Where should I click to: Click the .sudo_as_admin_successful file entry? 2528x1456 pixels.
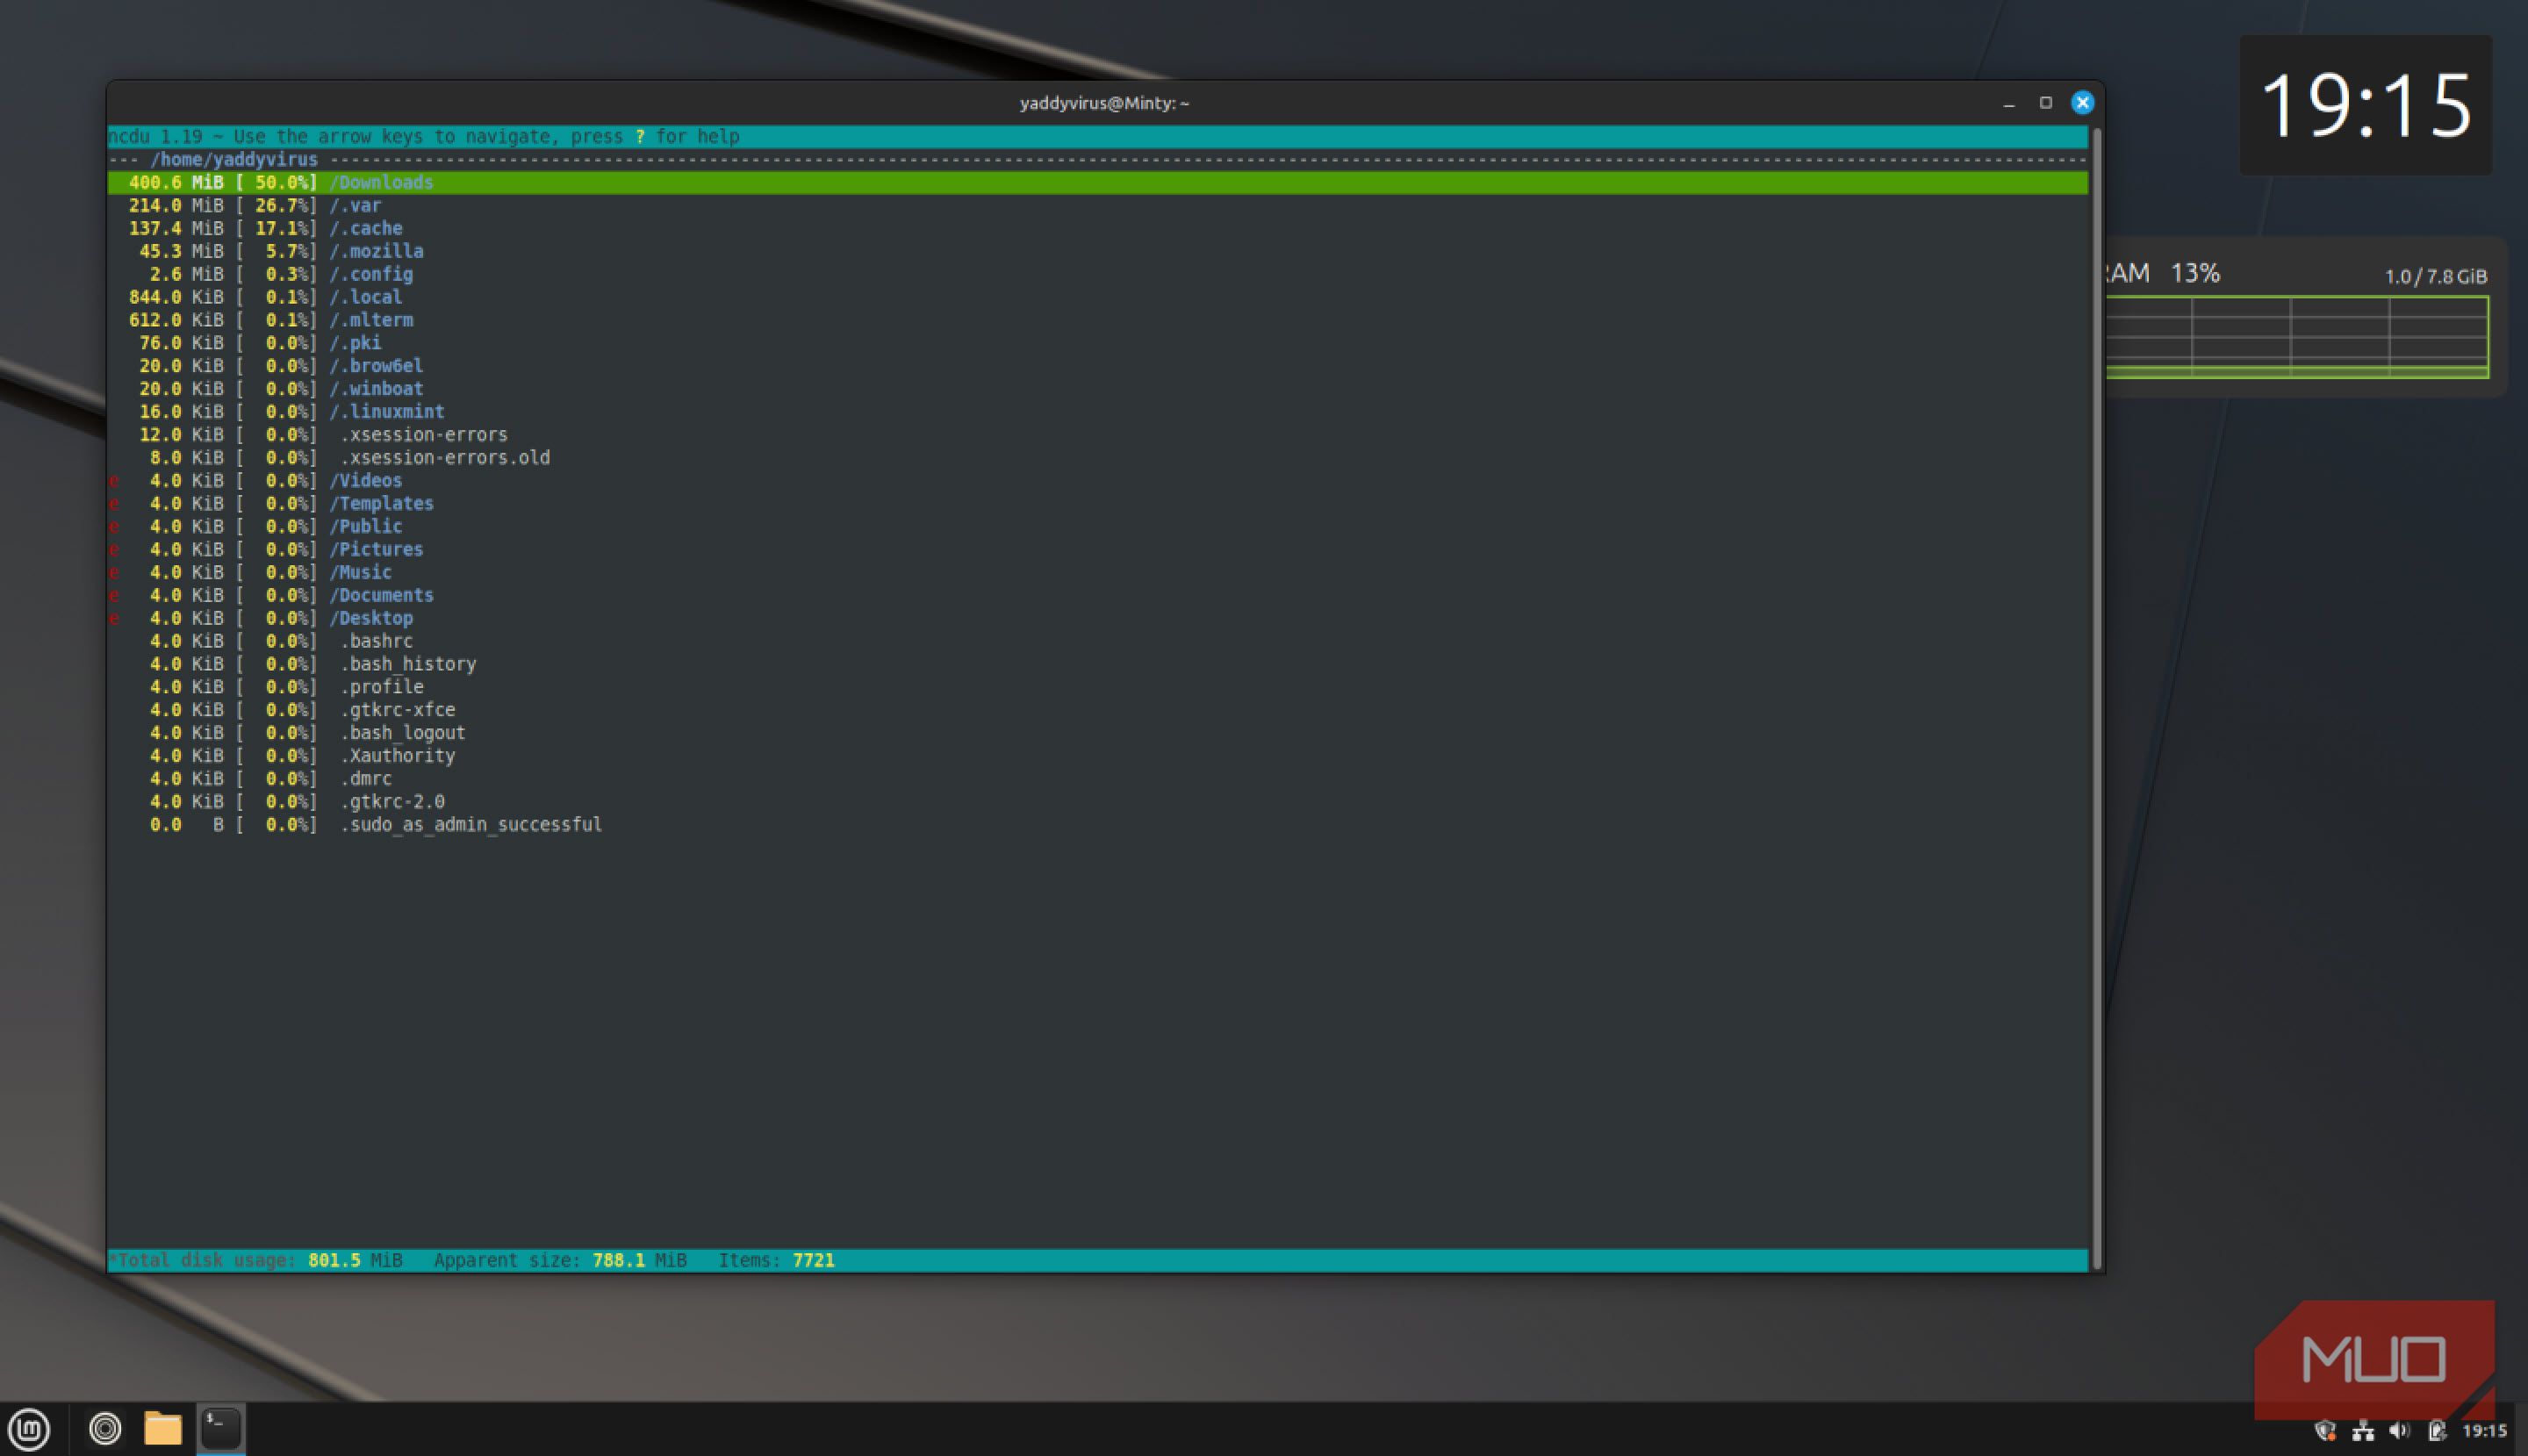(x=471, y=825)
